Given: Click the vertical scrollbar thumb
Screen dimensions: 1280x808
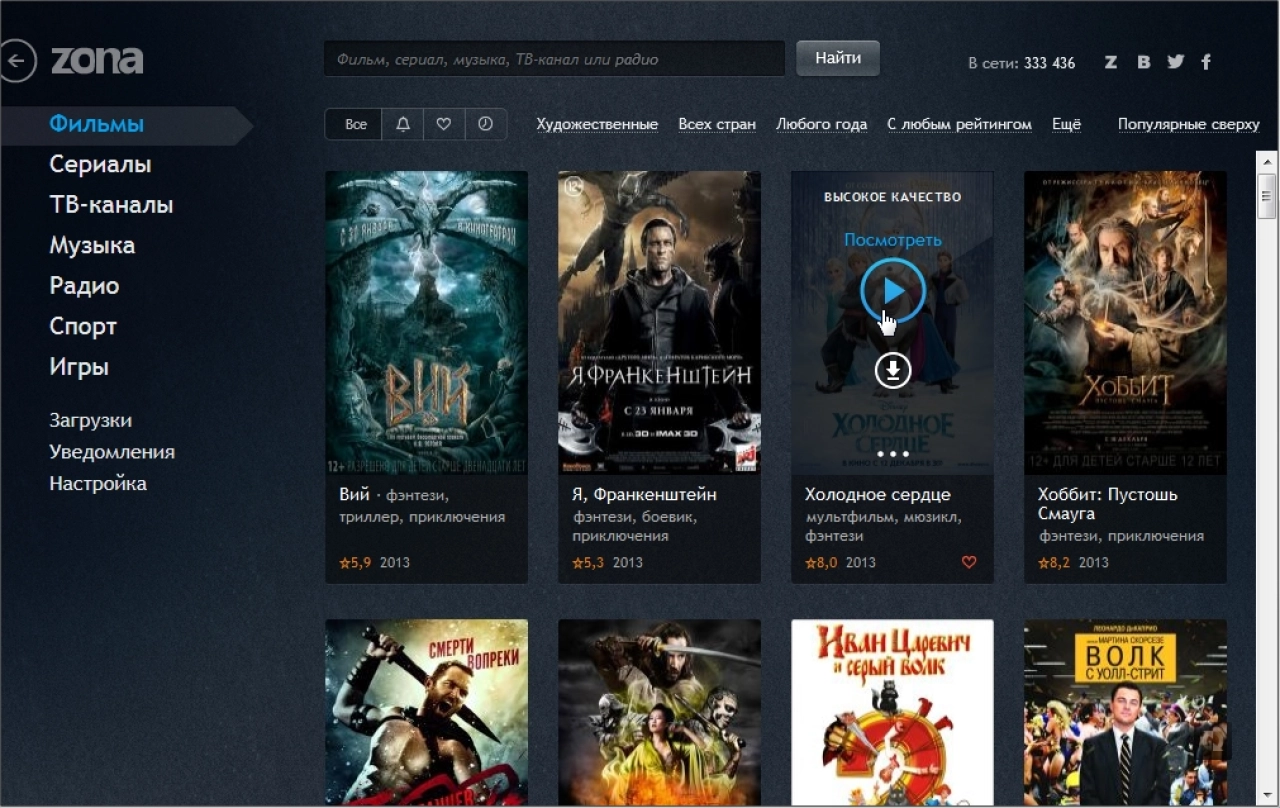Looking at the screenshot, I should tap(1267, 195).
